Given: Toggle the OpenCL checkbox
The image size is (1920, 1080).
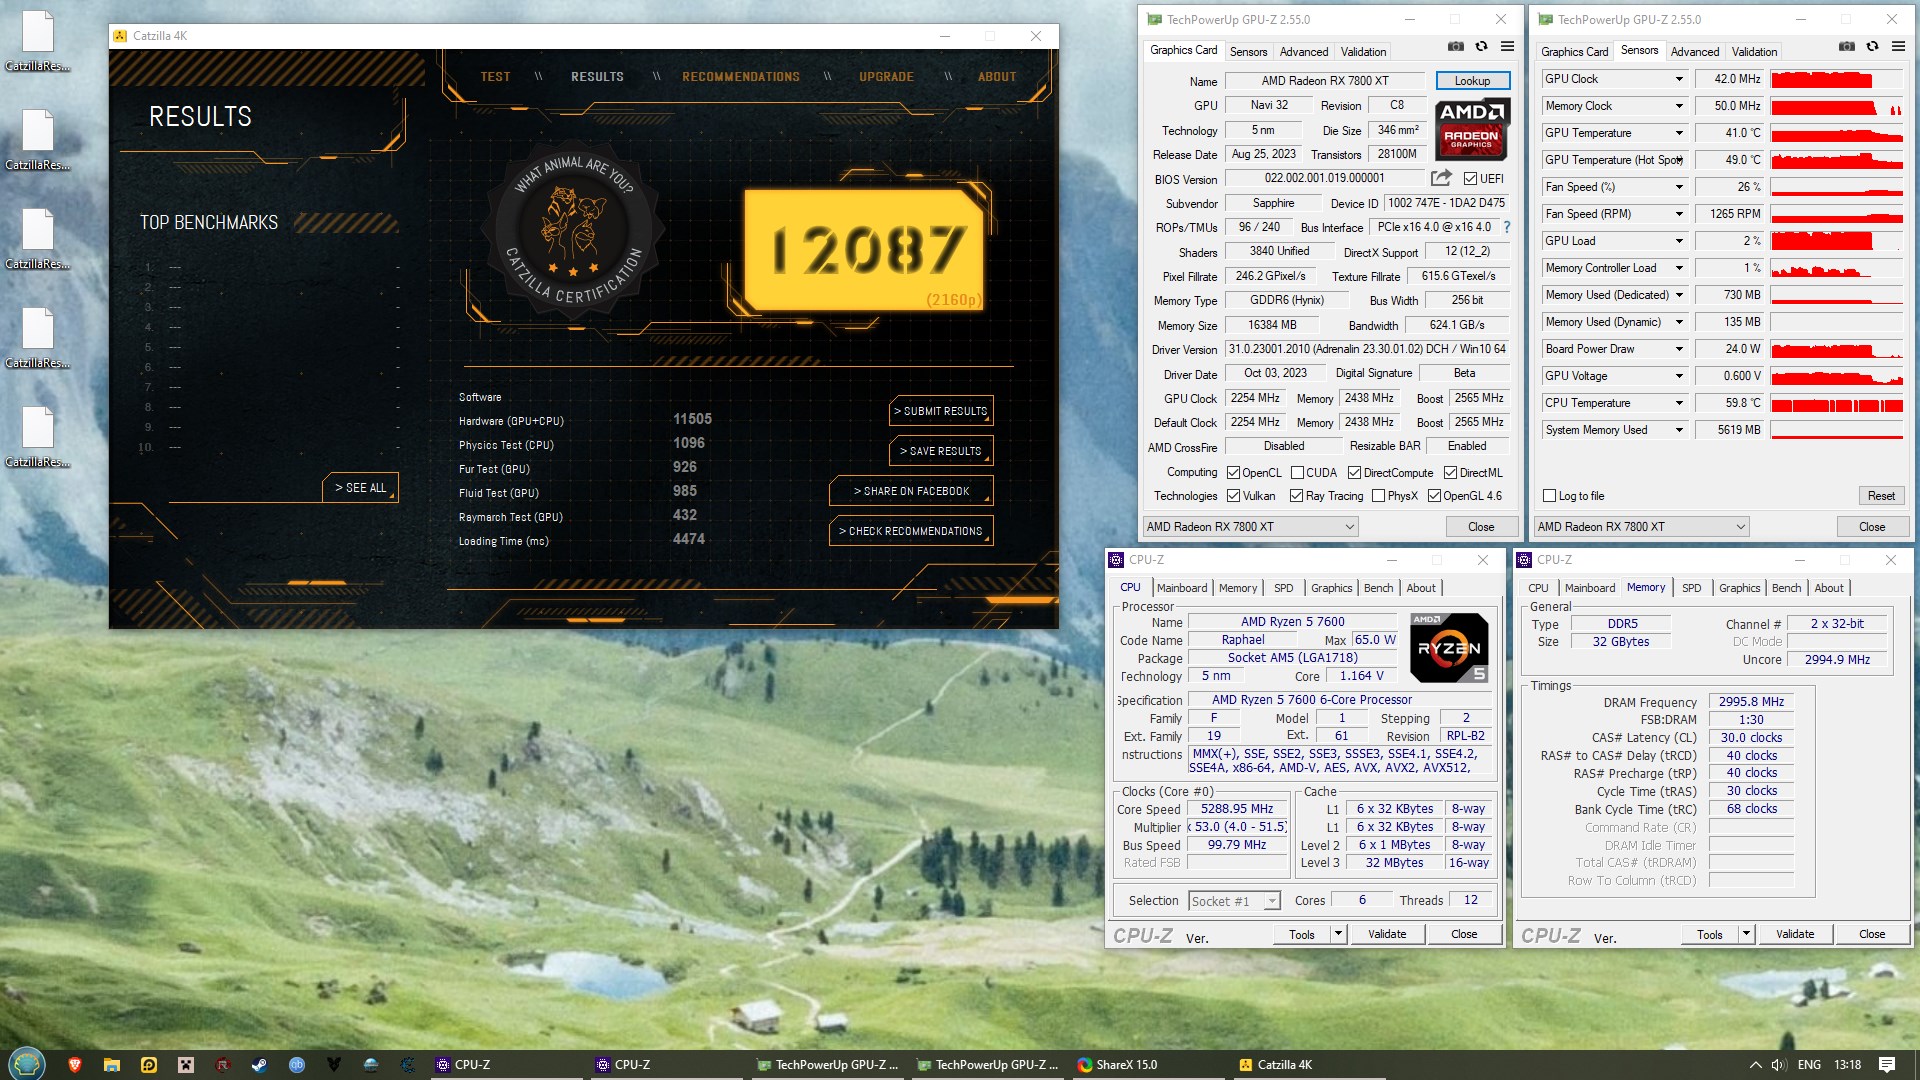Looking at the screenshot, I should 1234,473.
